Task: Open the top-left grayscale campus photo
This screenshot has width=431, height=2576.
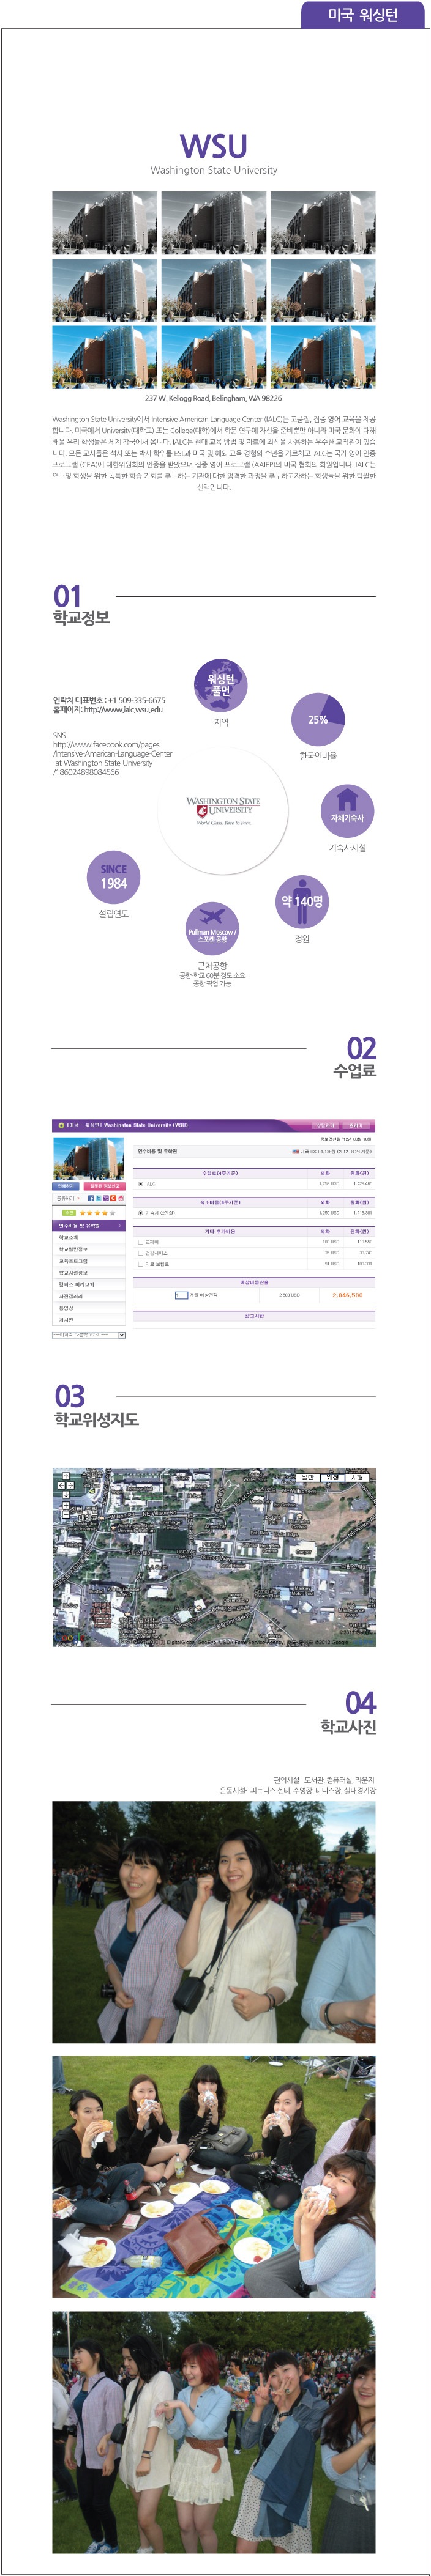Action: point(105,223)
